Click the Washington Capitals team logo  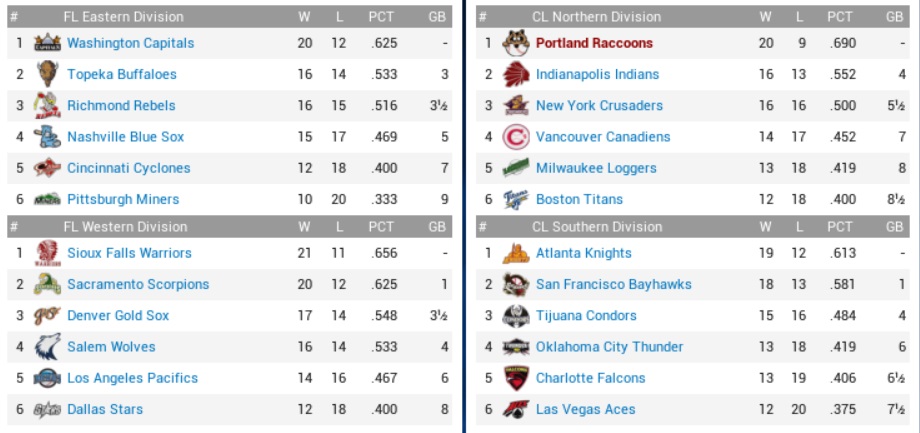click(47, 43)
